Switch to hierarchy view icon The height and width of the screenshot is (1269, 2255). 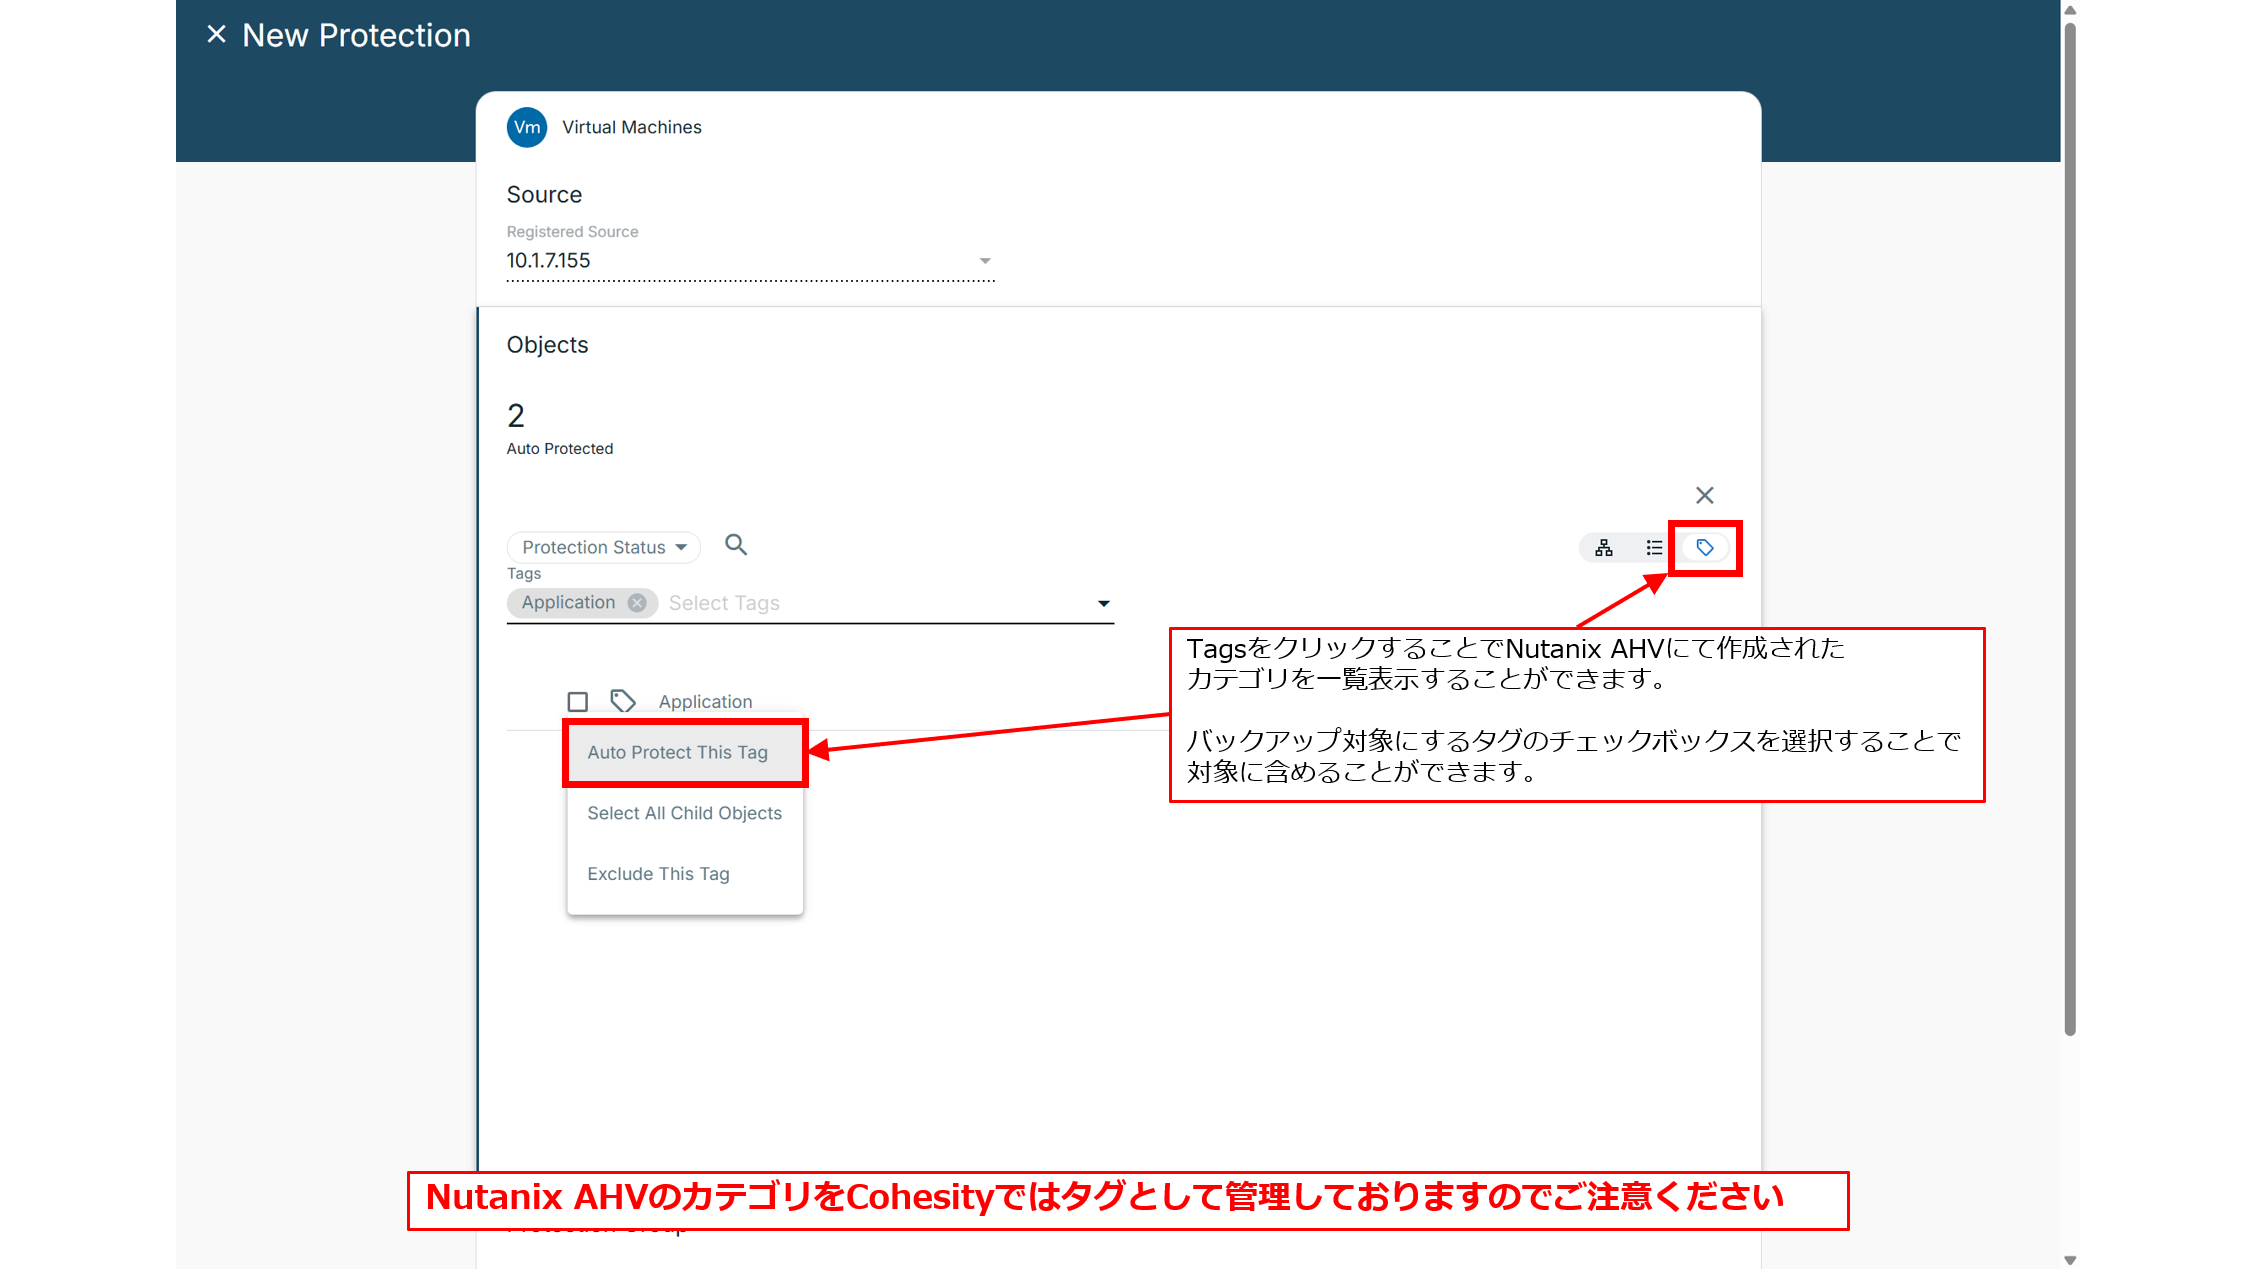(1602, 548)
